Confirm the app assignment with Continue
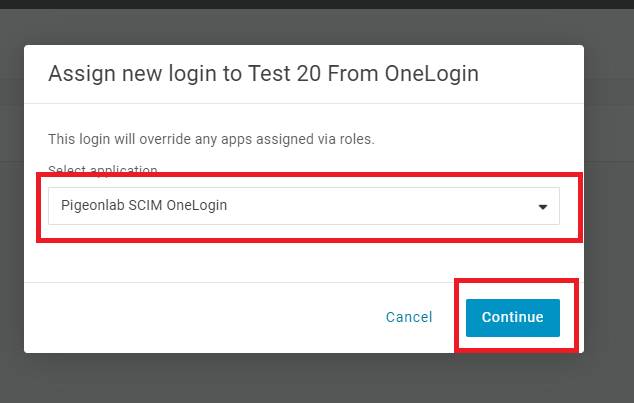634x403 pixels. tap(513, 318)
